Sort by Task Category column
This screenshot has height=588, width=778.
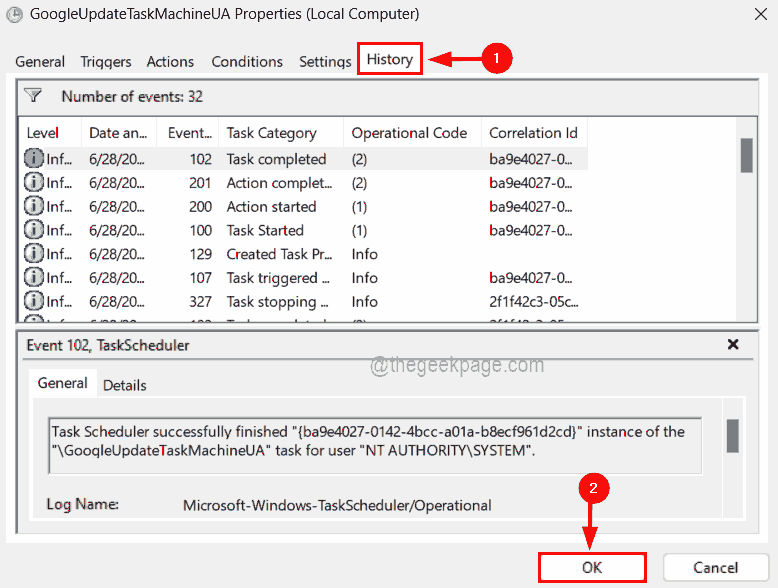pos(281,132)
